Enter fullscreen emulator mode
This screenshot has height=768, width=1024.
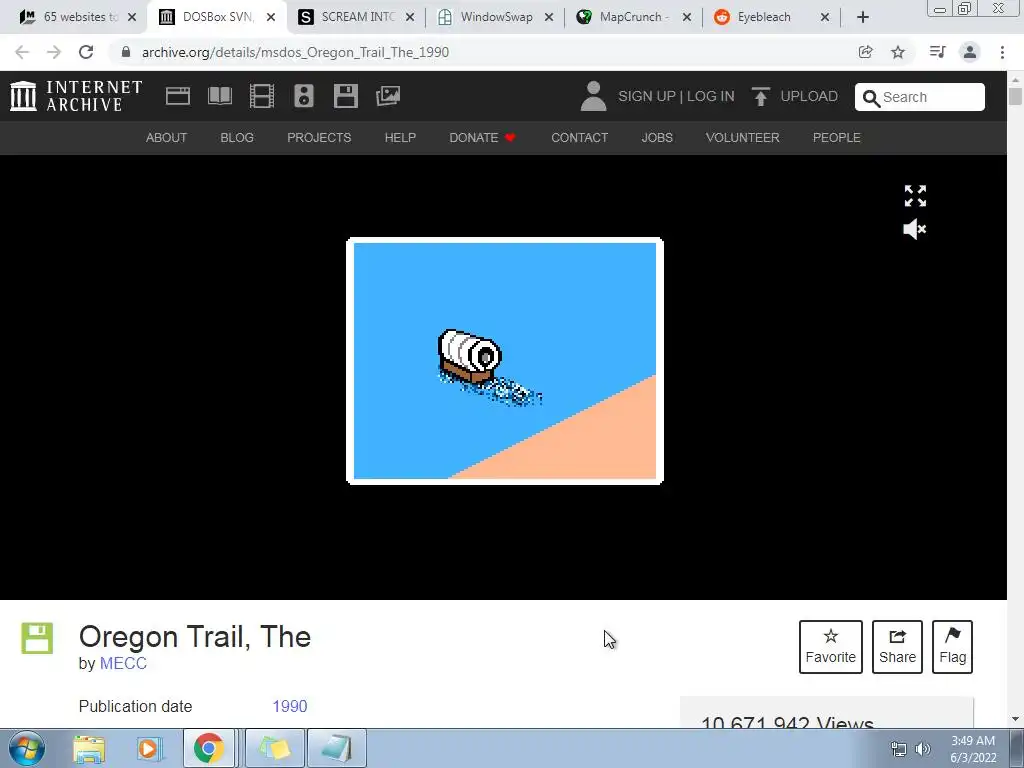tap(915, 195)
